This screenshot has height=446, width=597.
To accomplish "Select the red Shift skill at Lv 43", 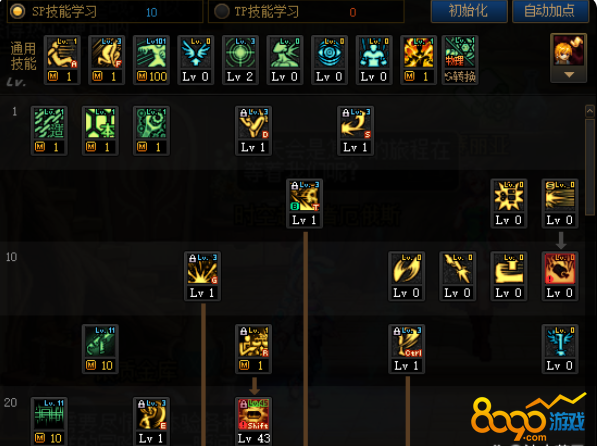I will click(x=254, y=421).
